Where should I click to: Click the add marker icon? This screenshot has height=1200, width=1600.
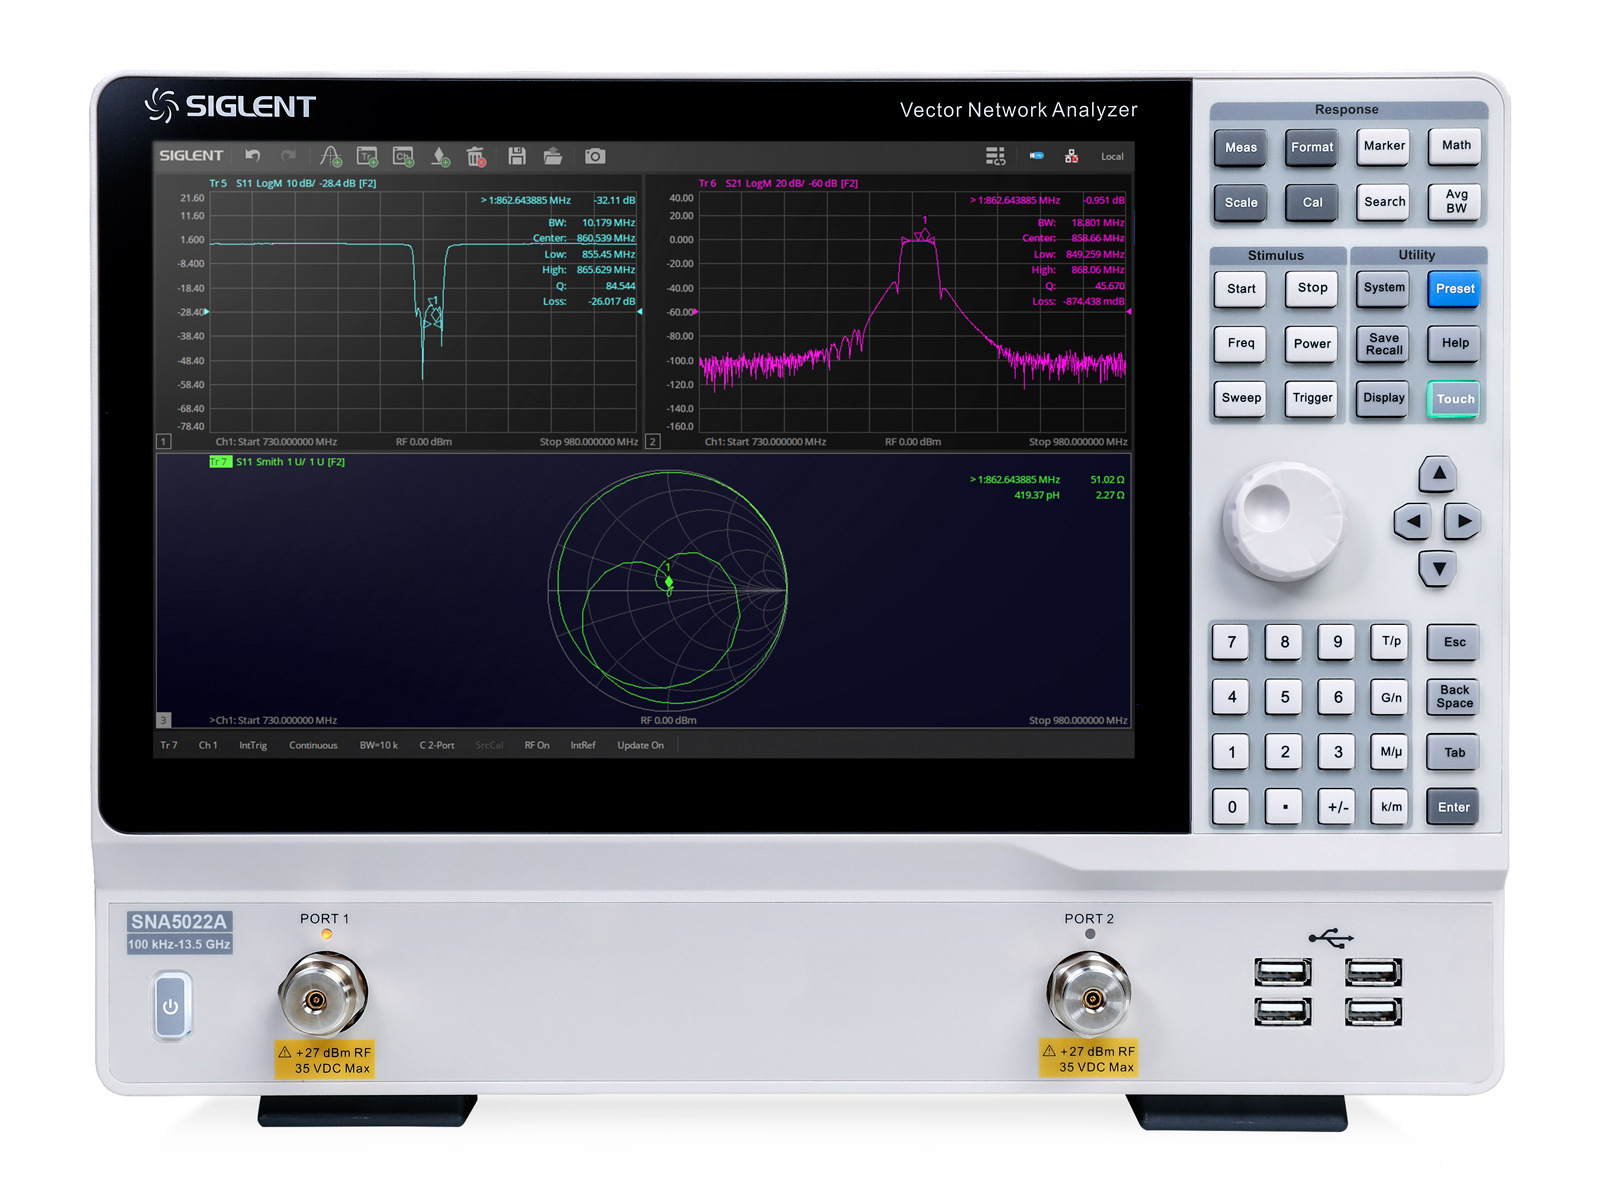(440, 156)
